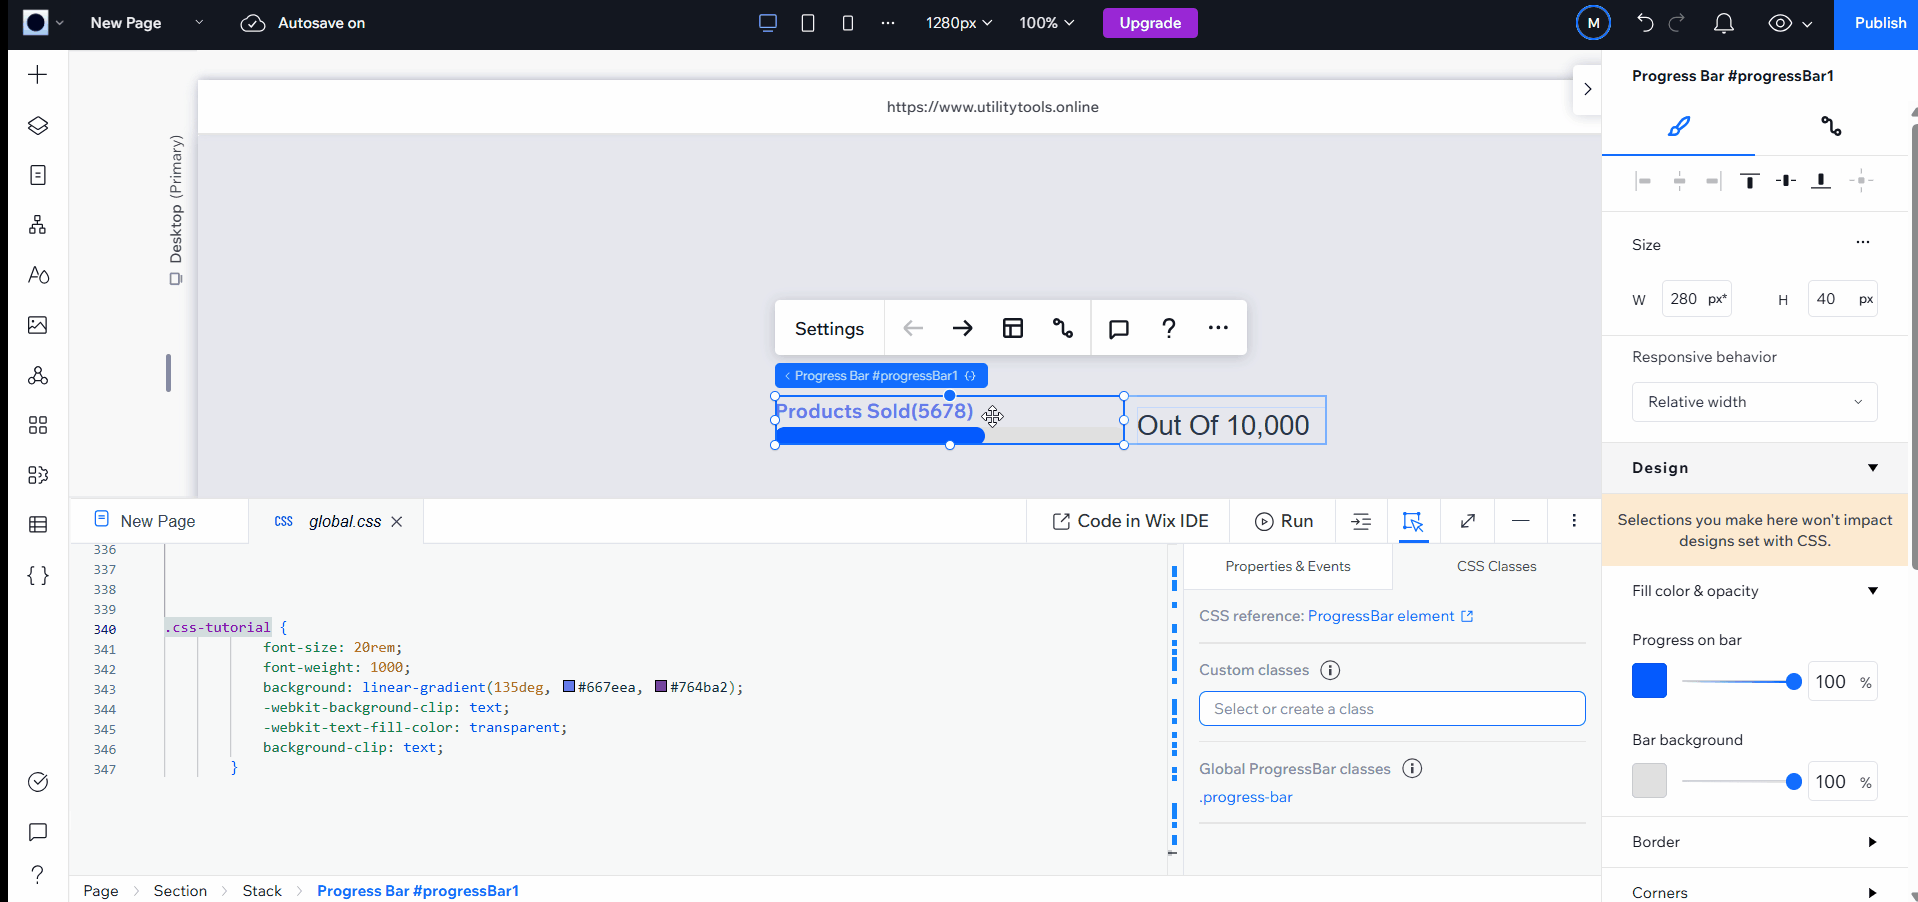
Task: Align element to top
Action: tap(1749, 181)
